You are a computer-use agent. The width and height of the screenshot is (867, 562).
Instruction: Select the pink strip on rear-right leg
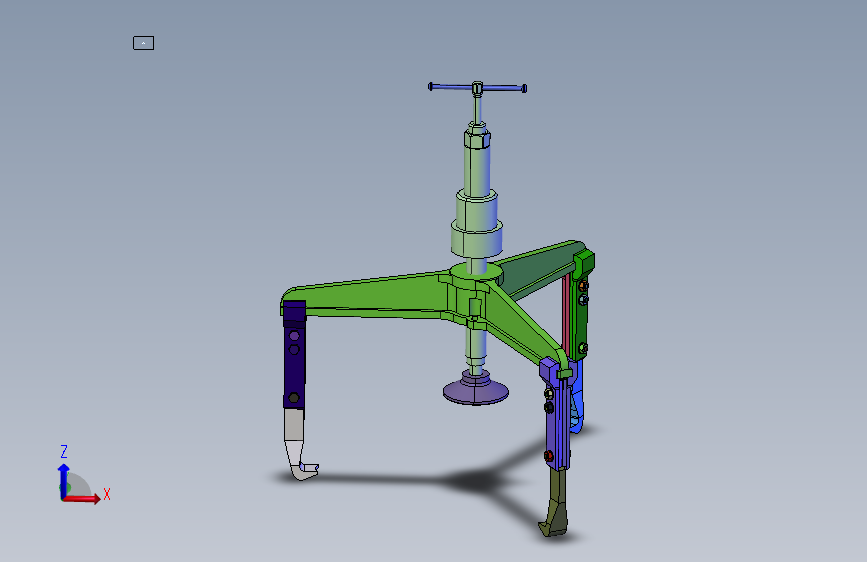click(x=566, y=313)
